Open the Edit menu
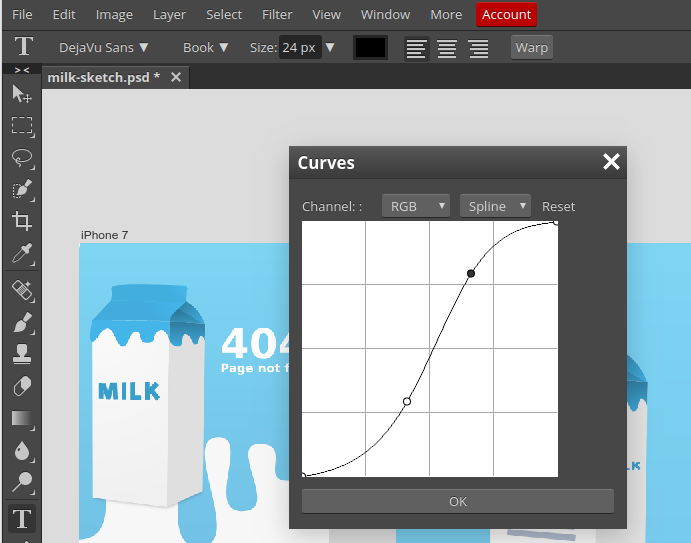 click(x=64, y=15)
